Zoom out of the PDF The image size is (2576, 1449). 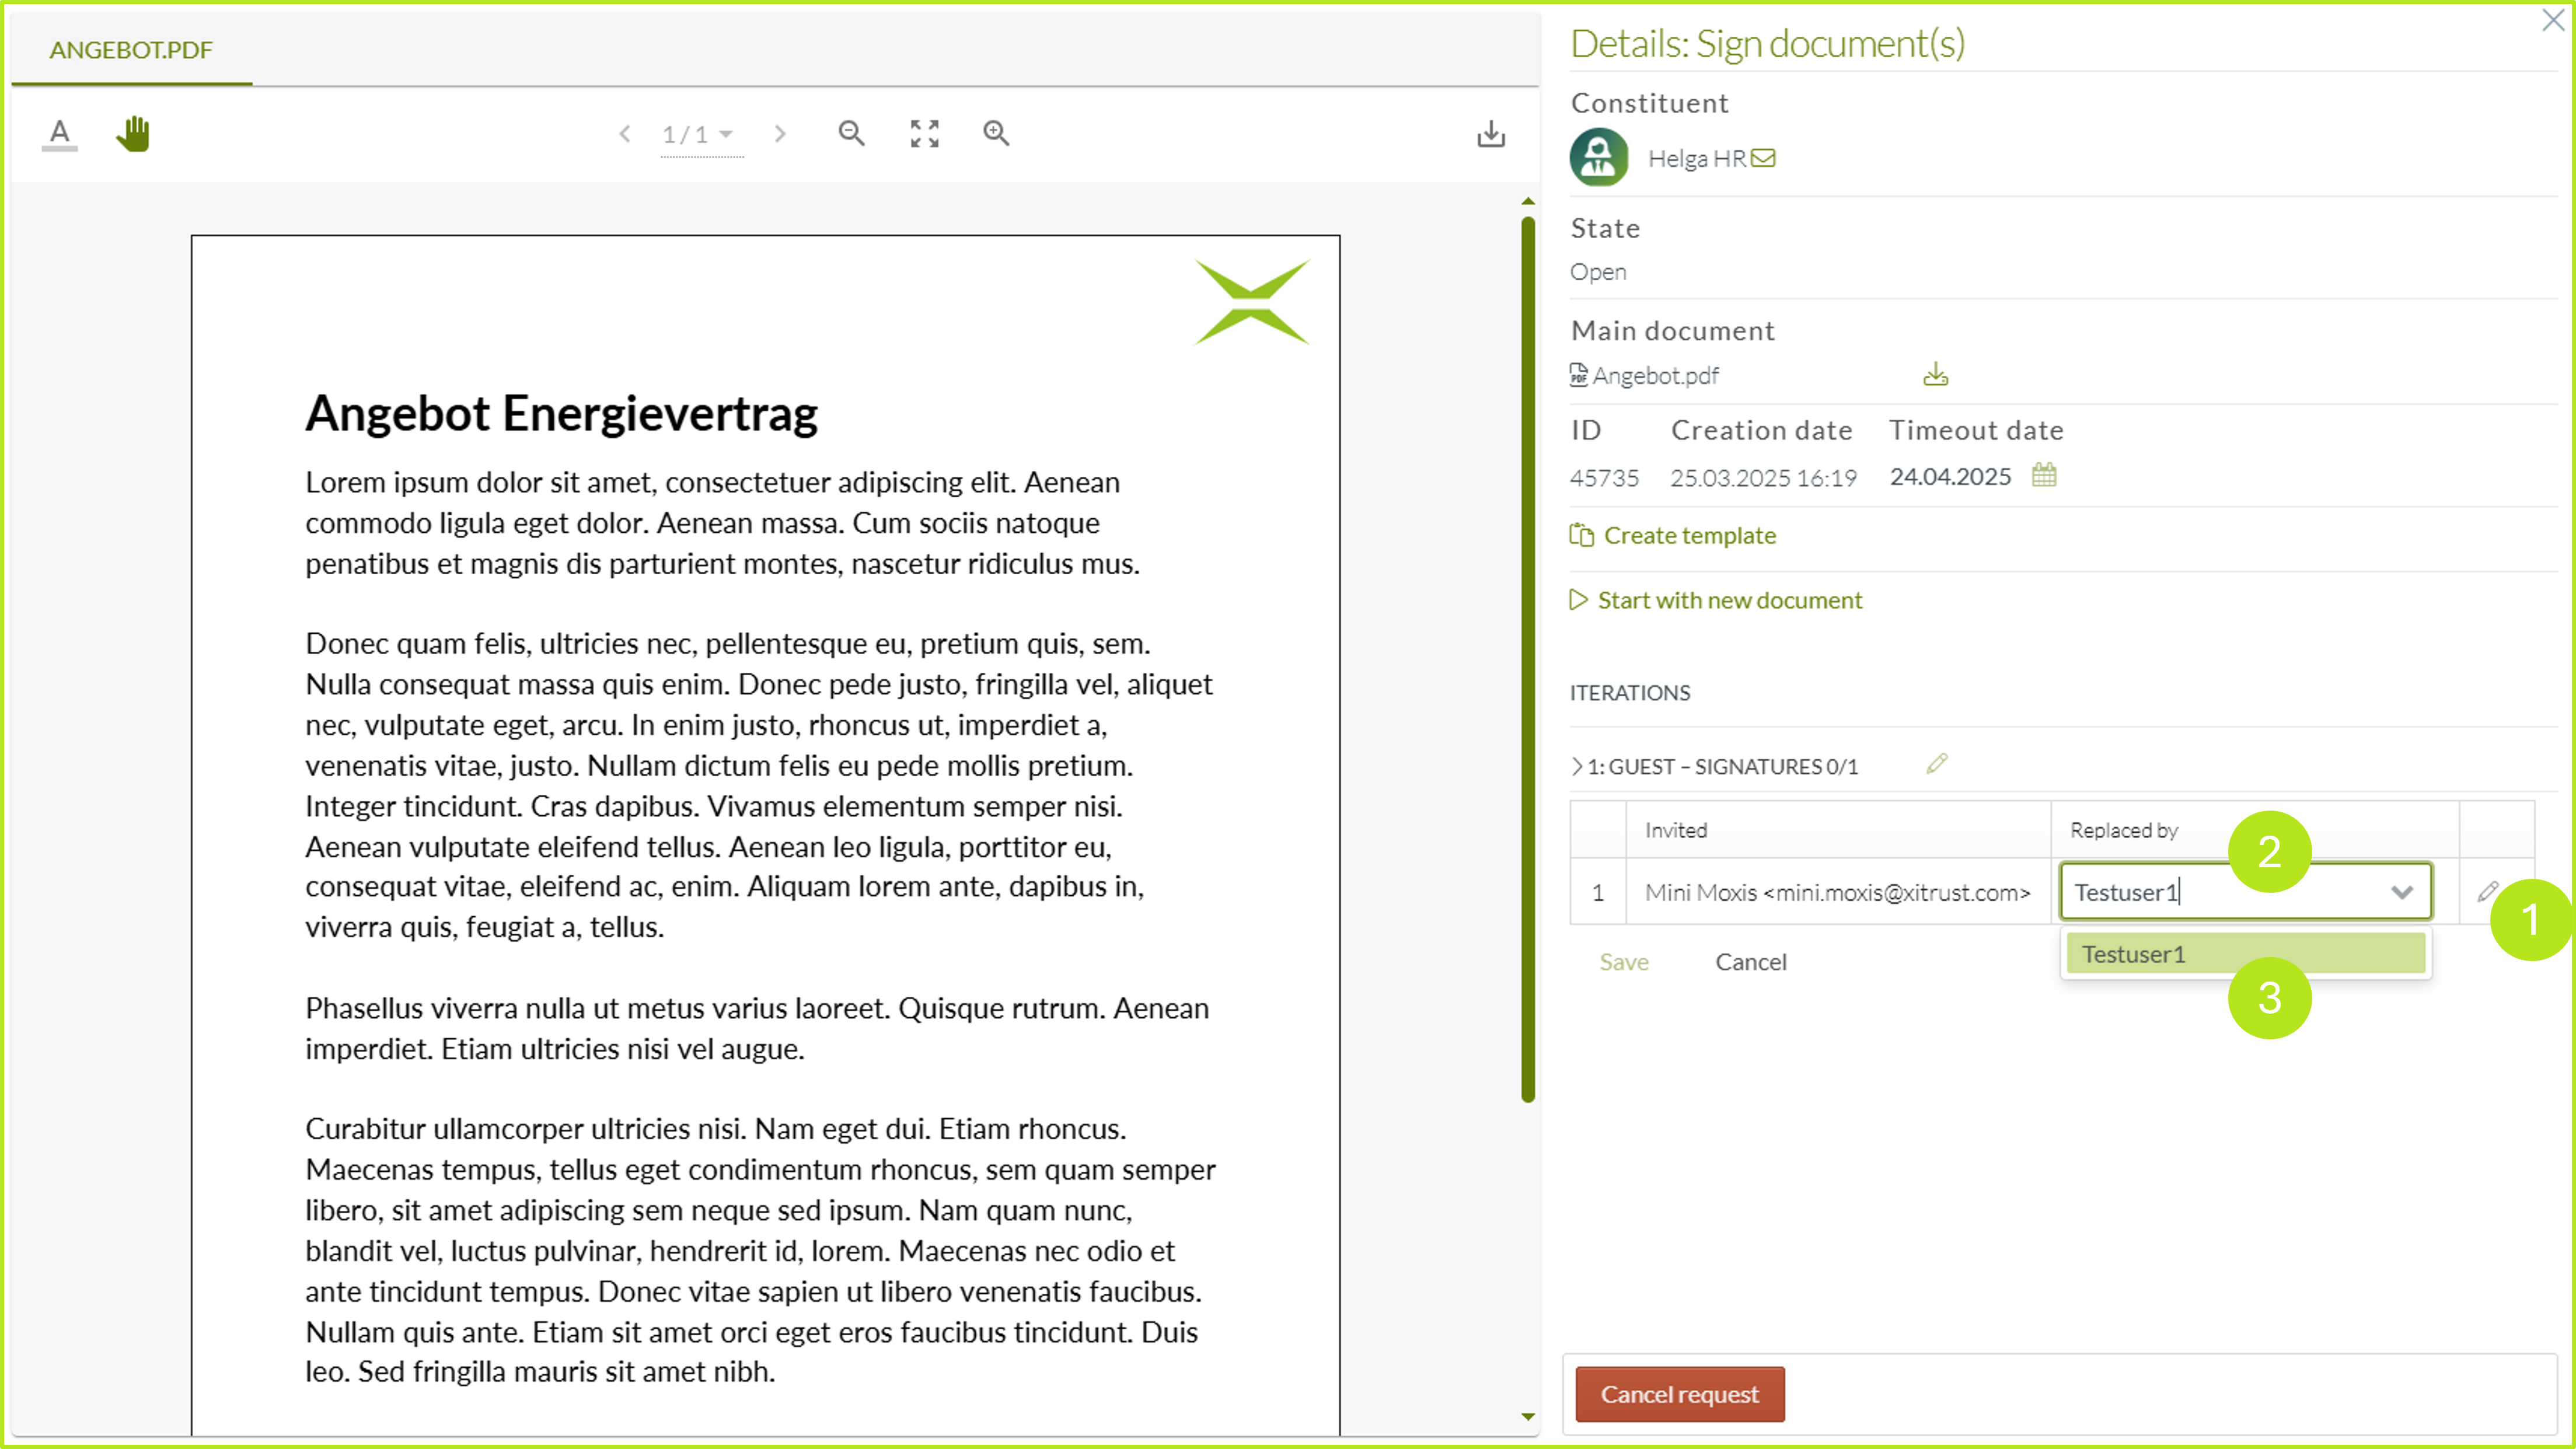coord(851,133)
